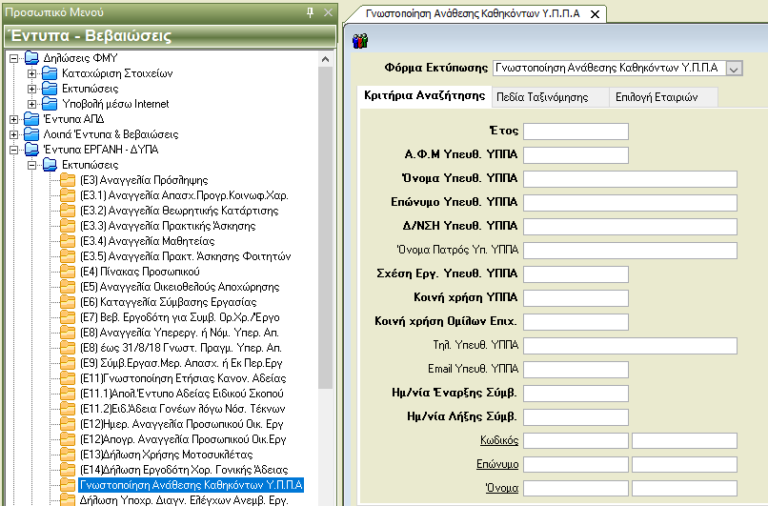768x506 pixels.
Task: Close the Γνωστοποίηση Ανάθεσης Καθηκόντων tab
Action: (x=595, y=14)
